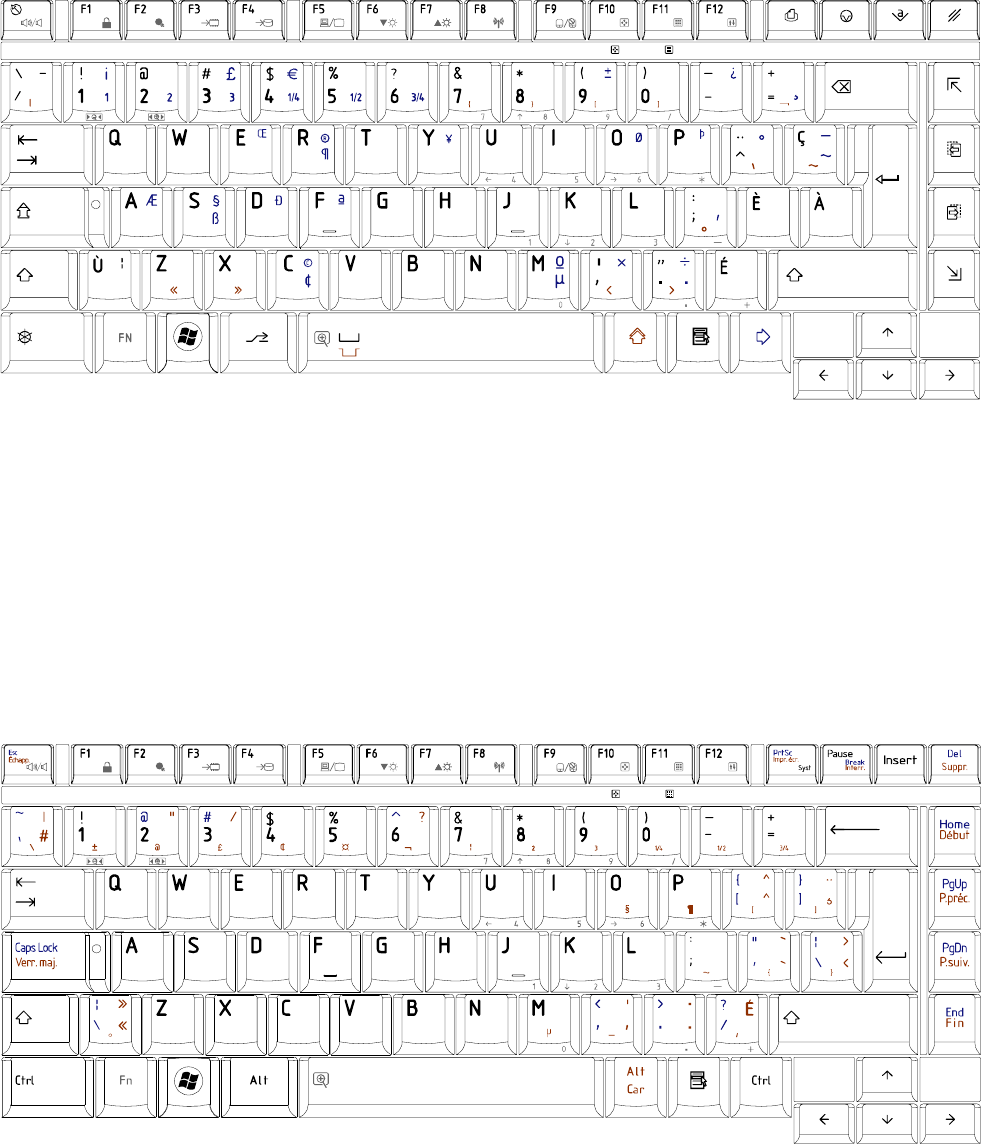
Task: Click the key with } and ] brackets
Action: point(815,898)
